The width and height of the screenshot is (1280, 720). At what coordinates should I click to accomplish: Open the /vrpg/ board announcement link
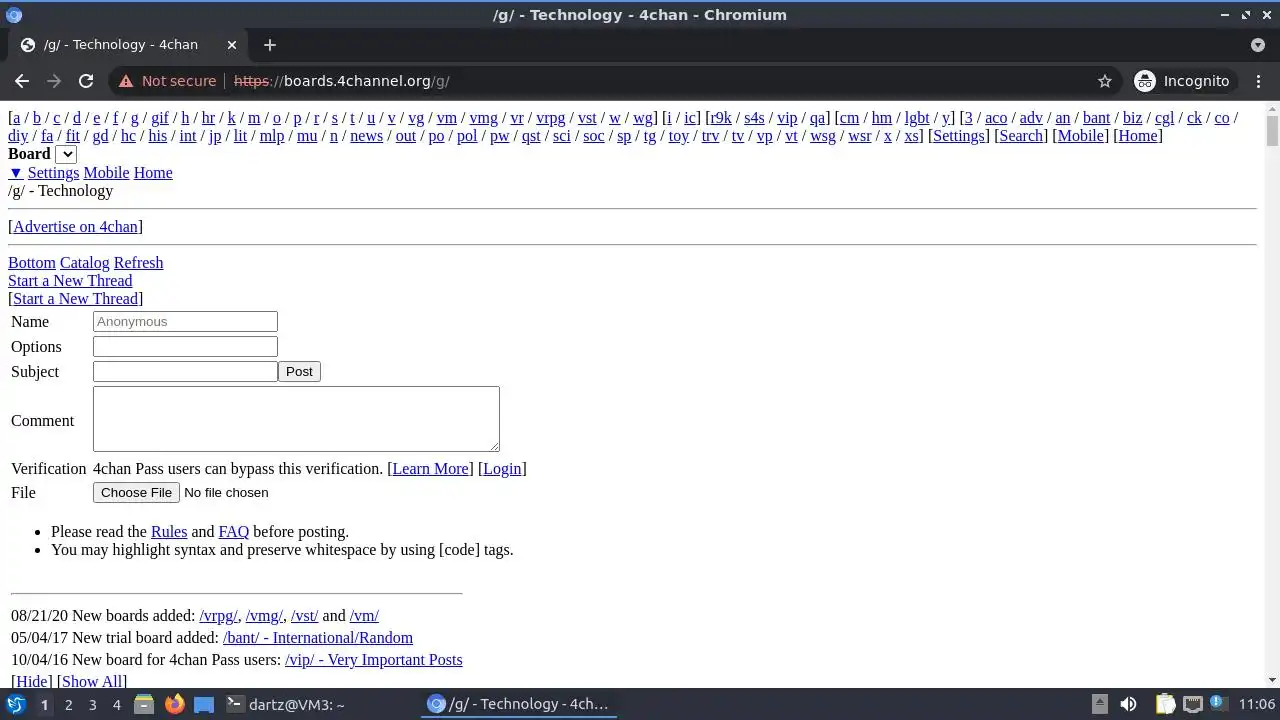(x=218, y=616)
